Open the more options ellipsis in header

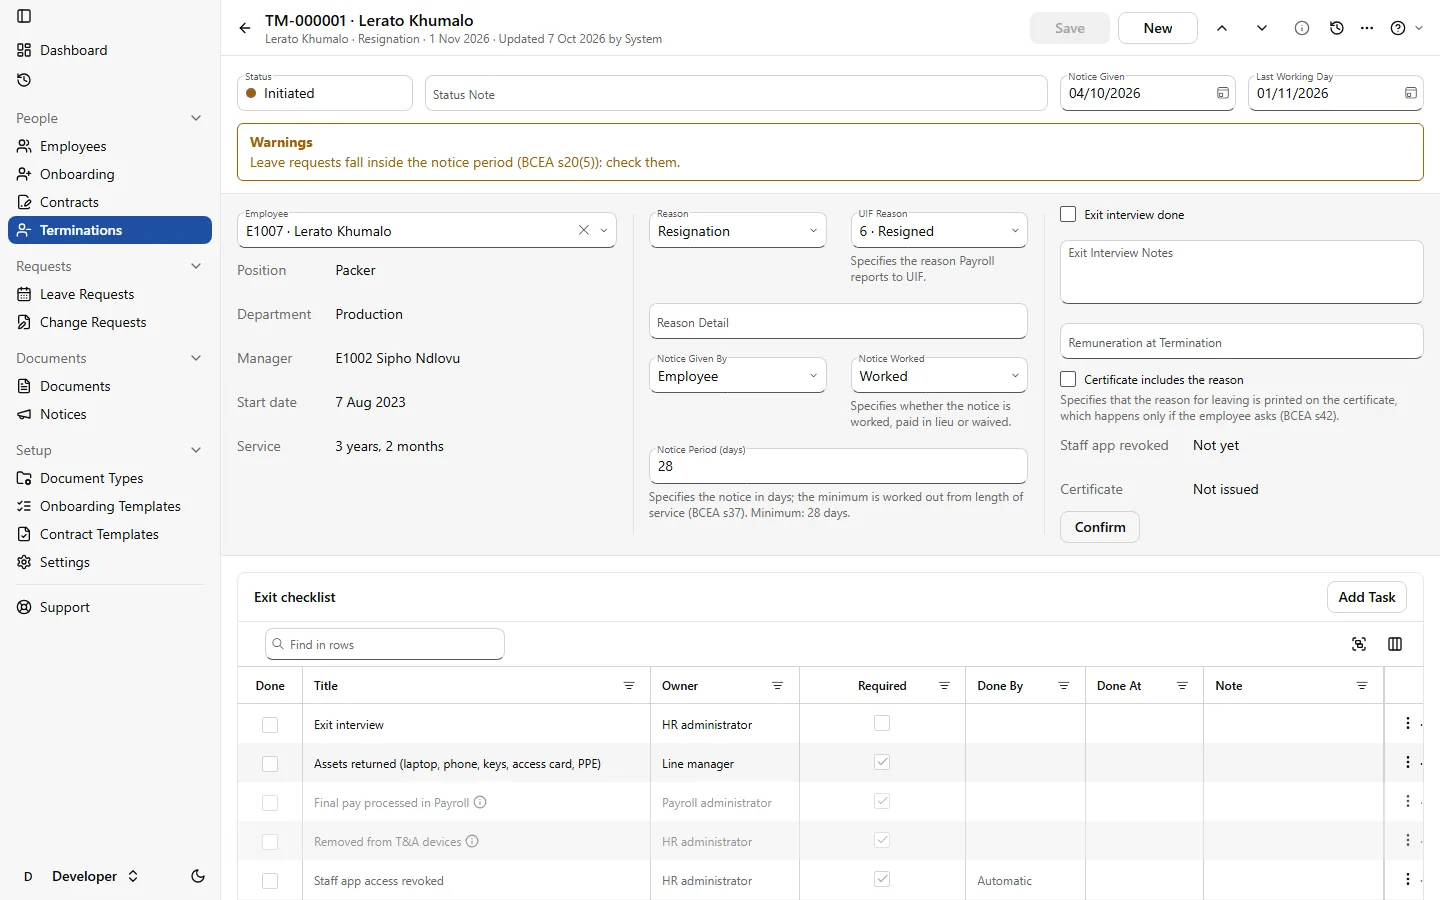coord(1367,28)
